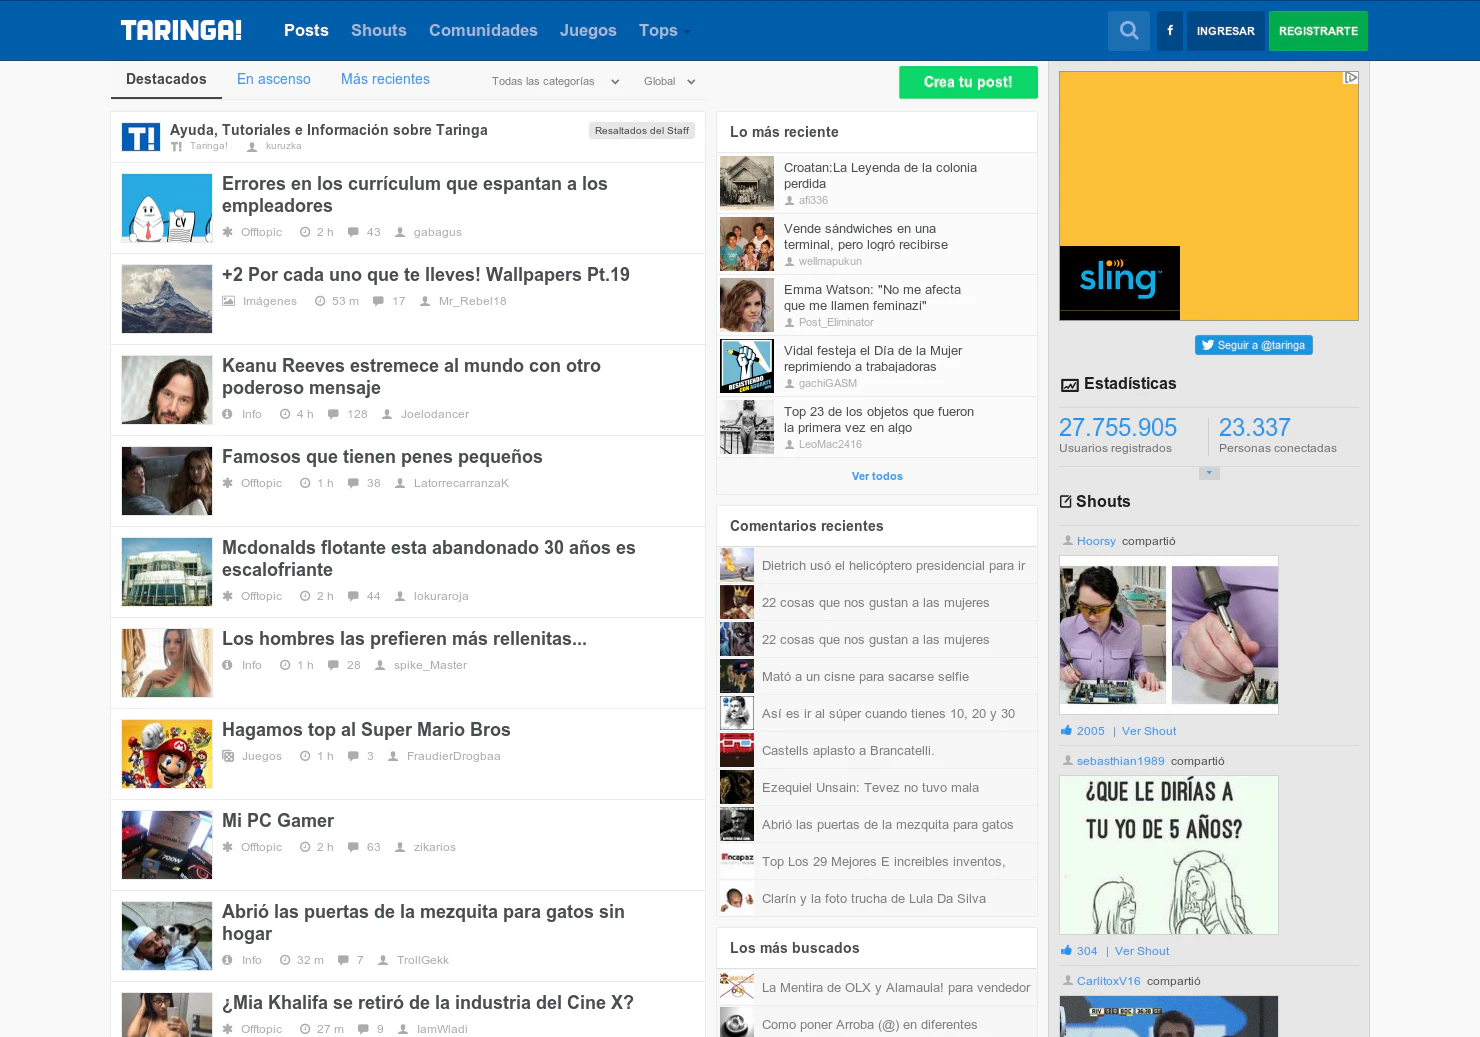Open Hagamos top al Super Mario Bros post
Screen dimensions: 1480x1037
pyautogui.click(x=366, y=730)
